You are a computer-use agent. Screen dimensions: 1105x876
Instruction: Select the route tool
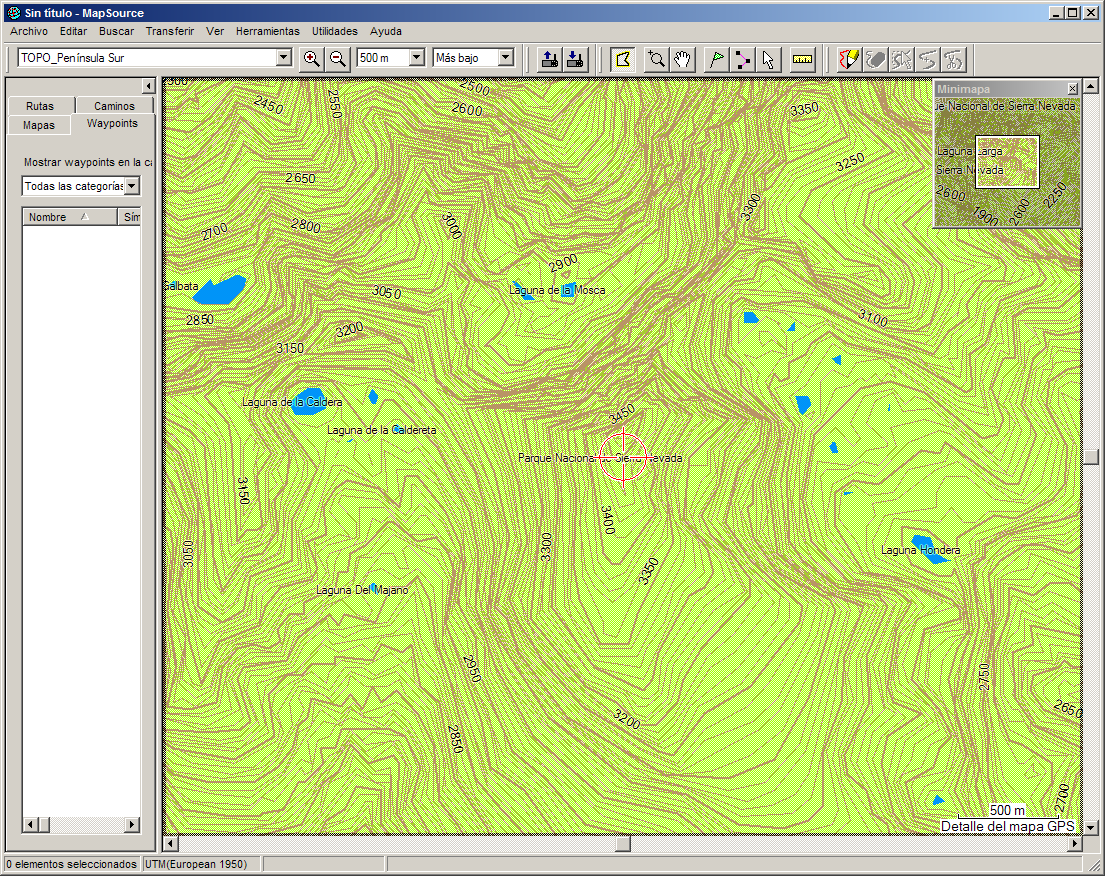(x=742, y=59)
